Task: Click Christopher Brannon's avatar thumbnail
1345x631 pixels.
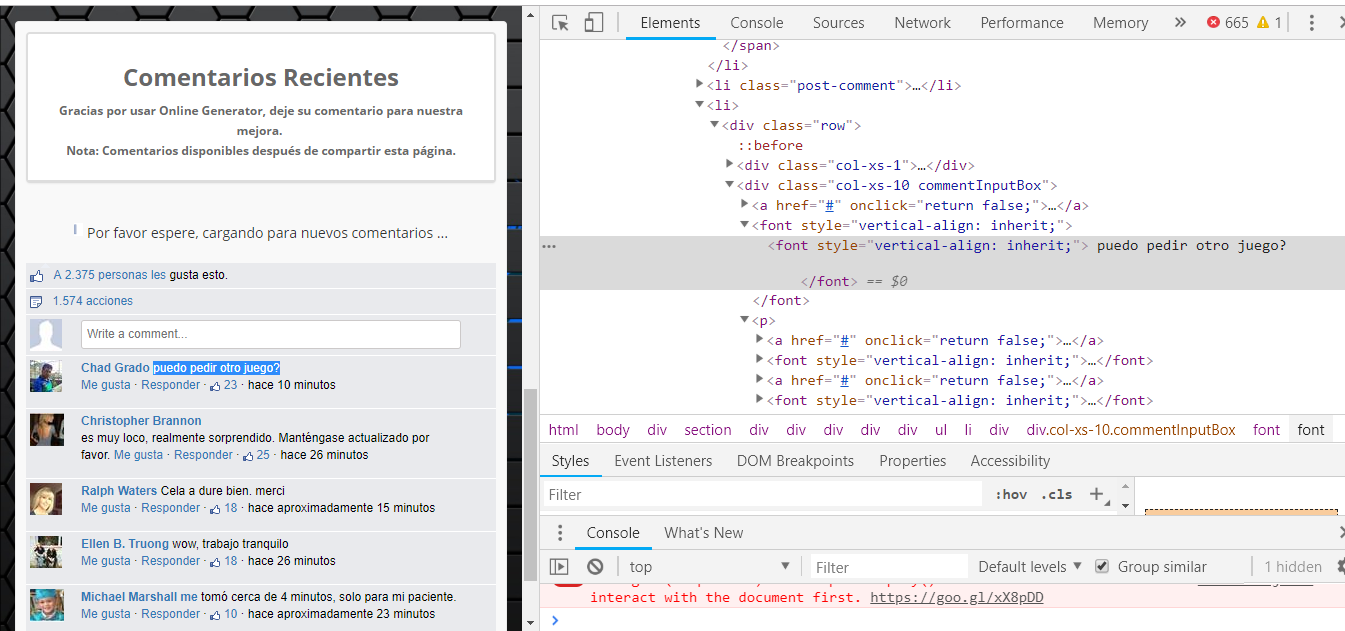Action: pyautogui.click(x=46, y=430)
